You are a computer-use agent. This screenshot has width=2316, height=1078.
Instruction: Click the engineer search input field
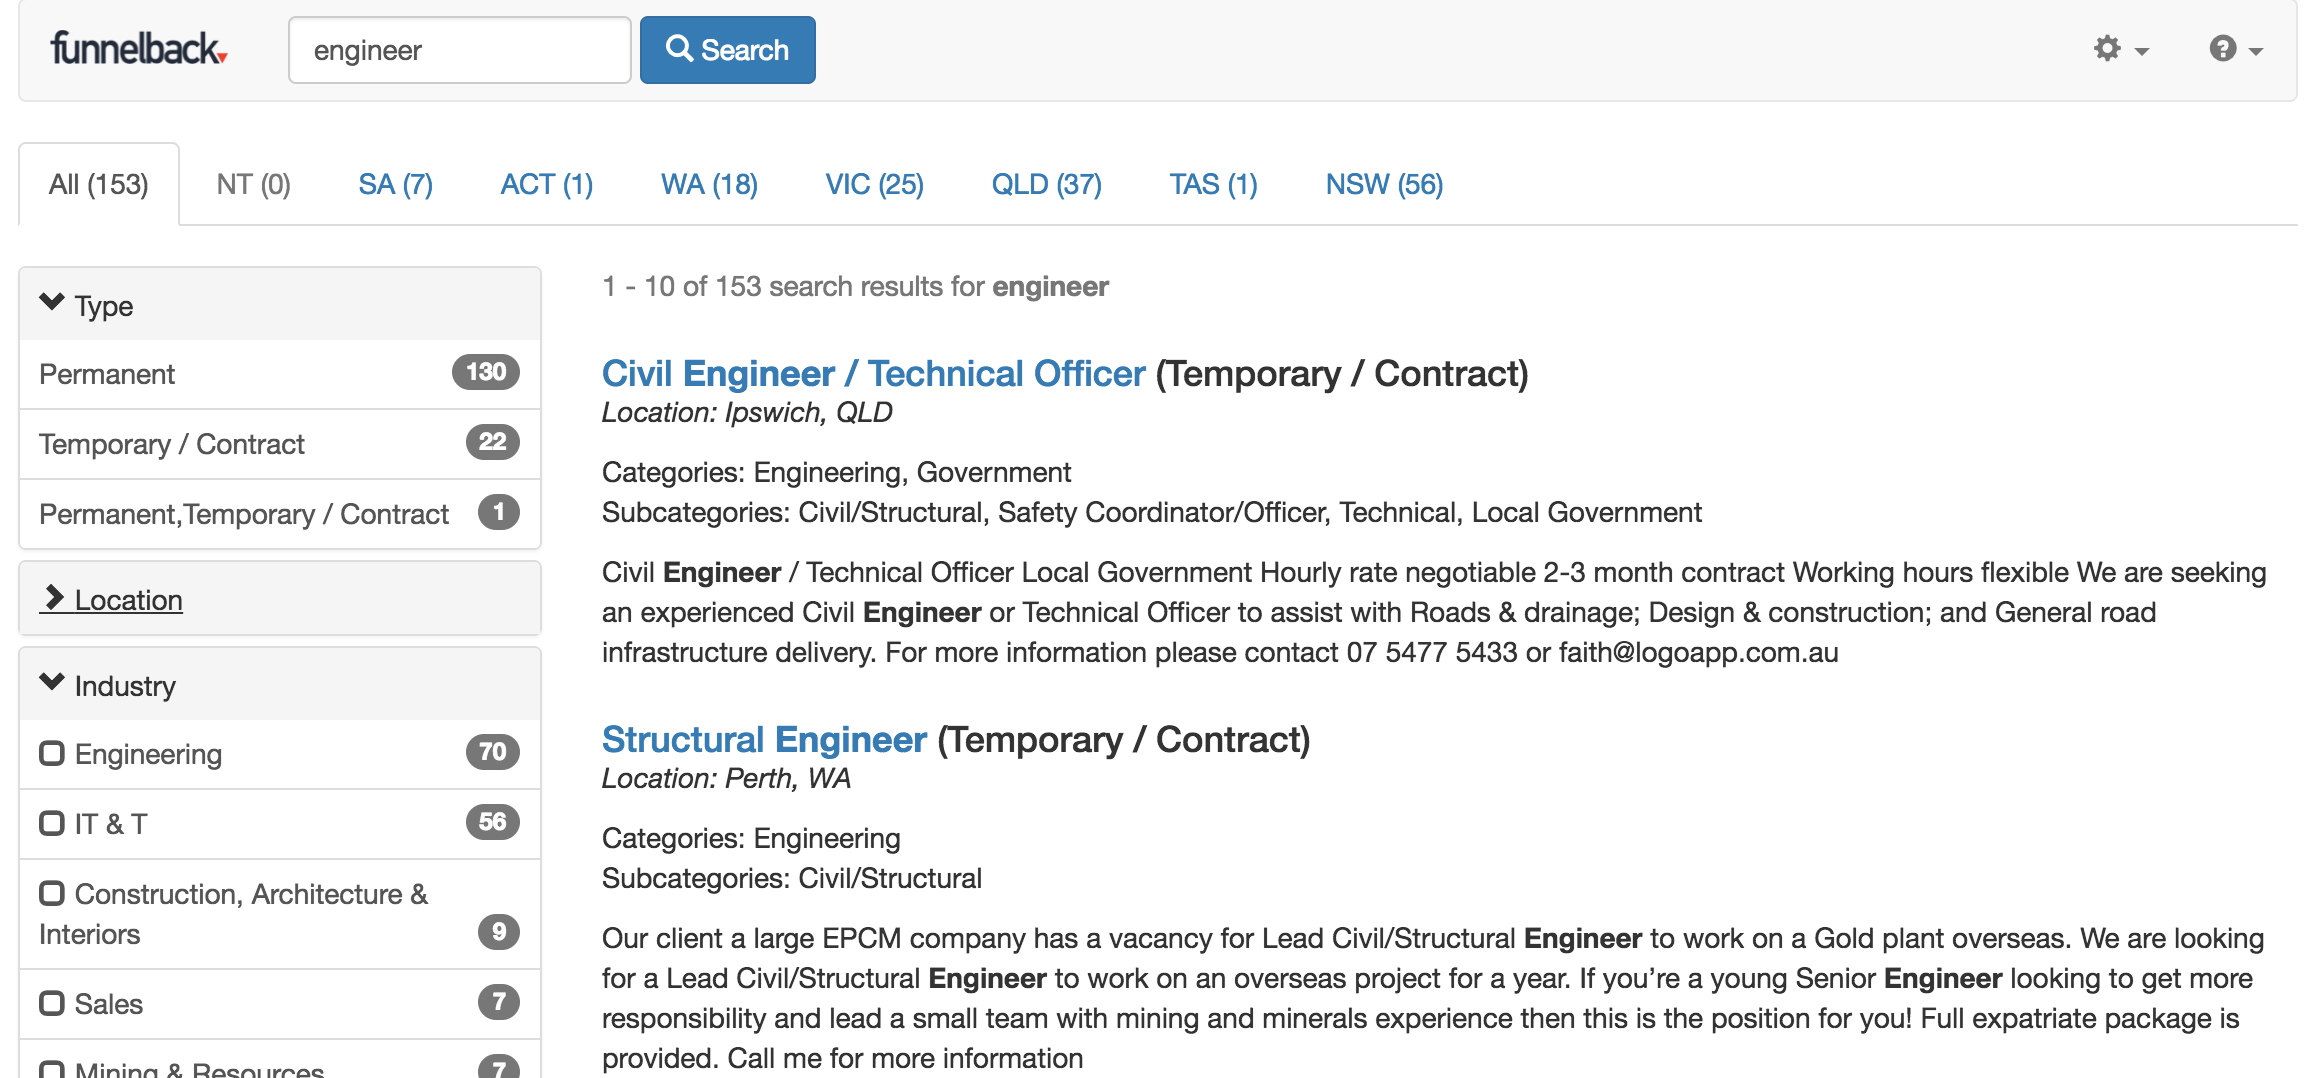(x=459, y=50)
